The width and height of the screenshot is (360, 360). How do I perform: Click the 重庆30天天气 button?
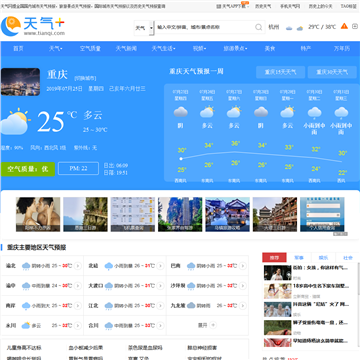(x=332, y=72)
